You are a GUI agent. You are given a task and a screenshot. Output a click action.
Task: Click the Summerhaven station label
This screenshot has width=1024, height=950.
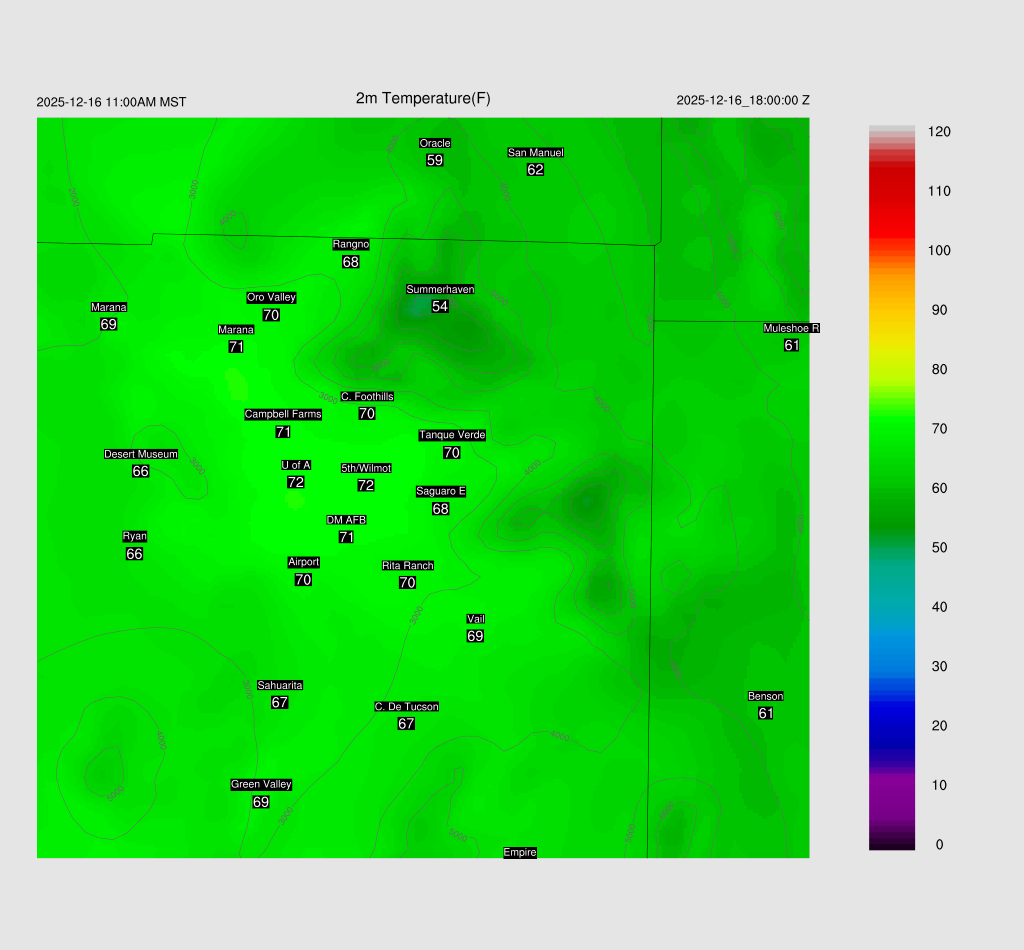pyautogui.click(x=440, y=289)
